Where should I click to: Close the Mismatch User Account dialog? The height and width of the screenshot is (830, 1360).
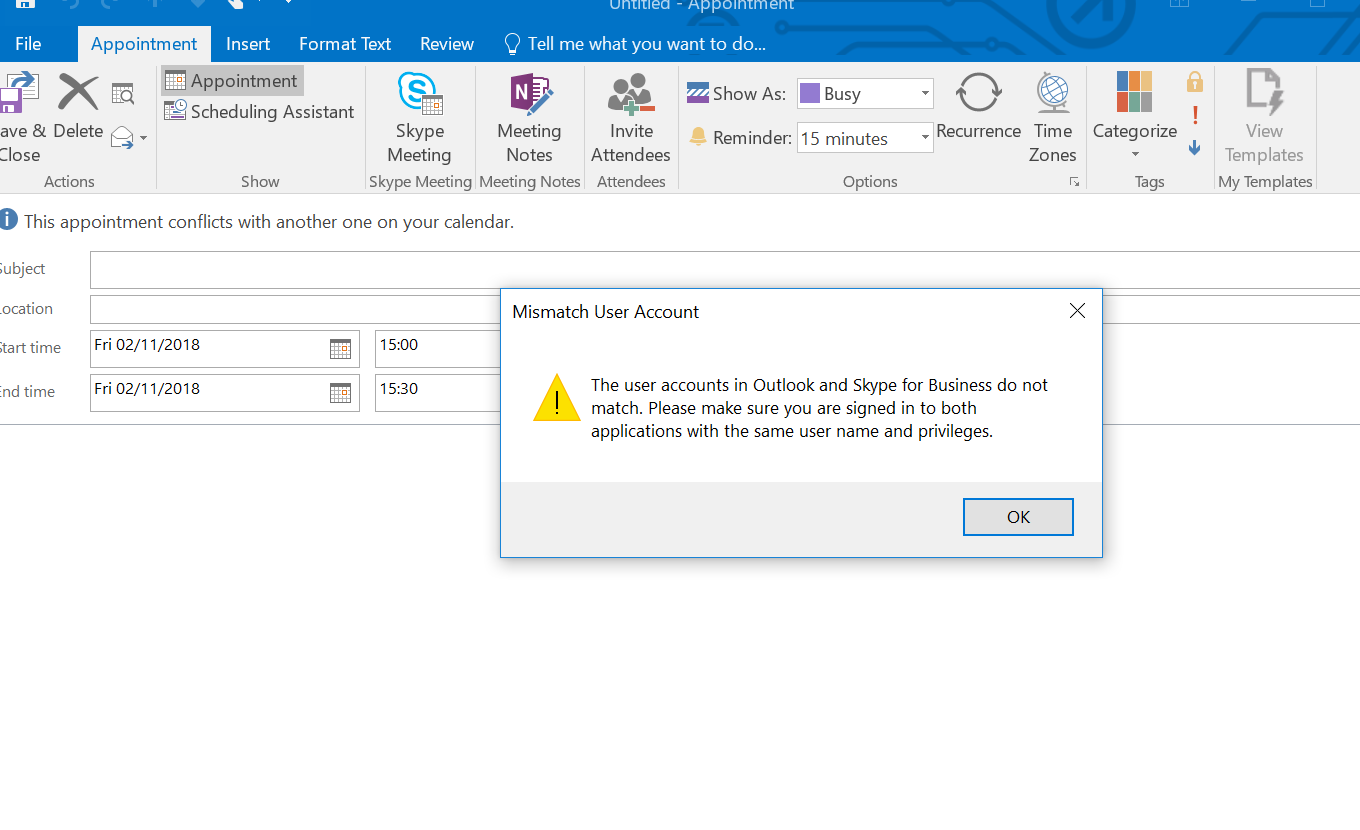click(x=1077, y=311)
